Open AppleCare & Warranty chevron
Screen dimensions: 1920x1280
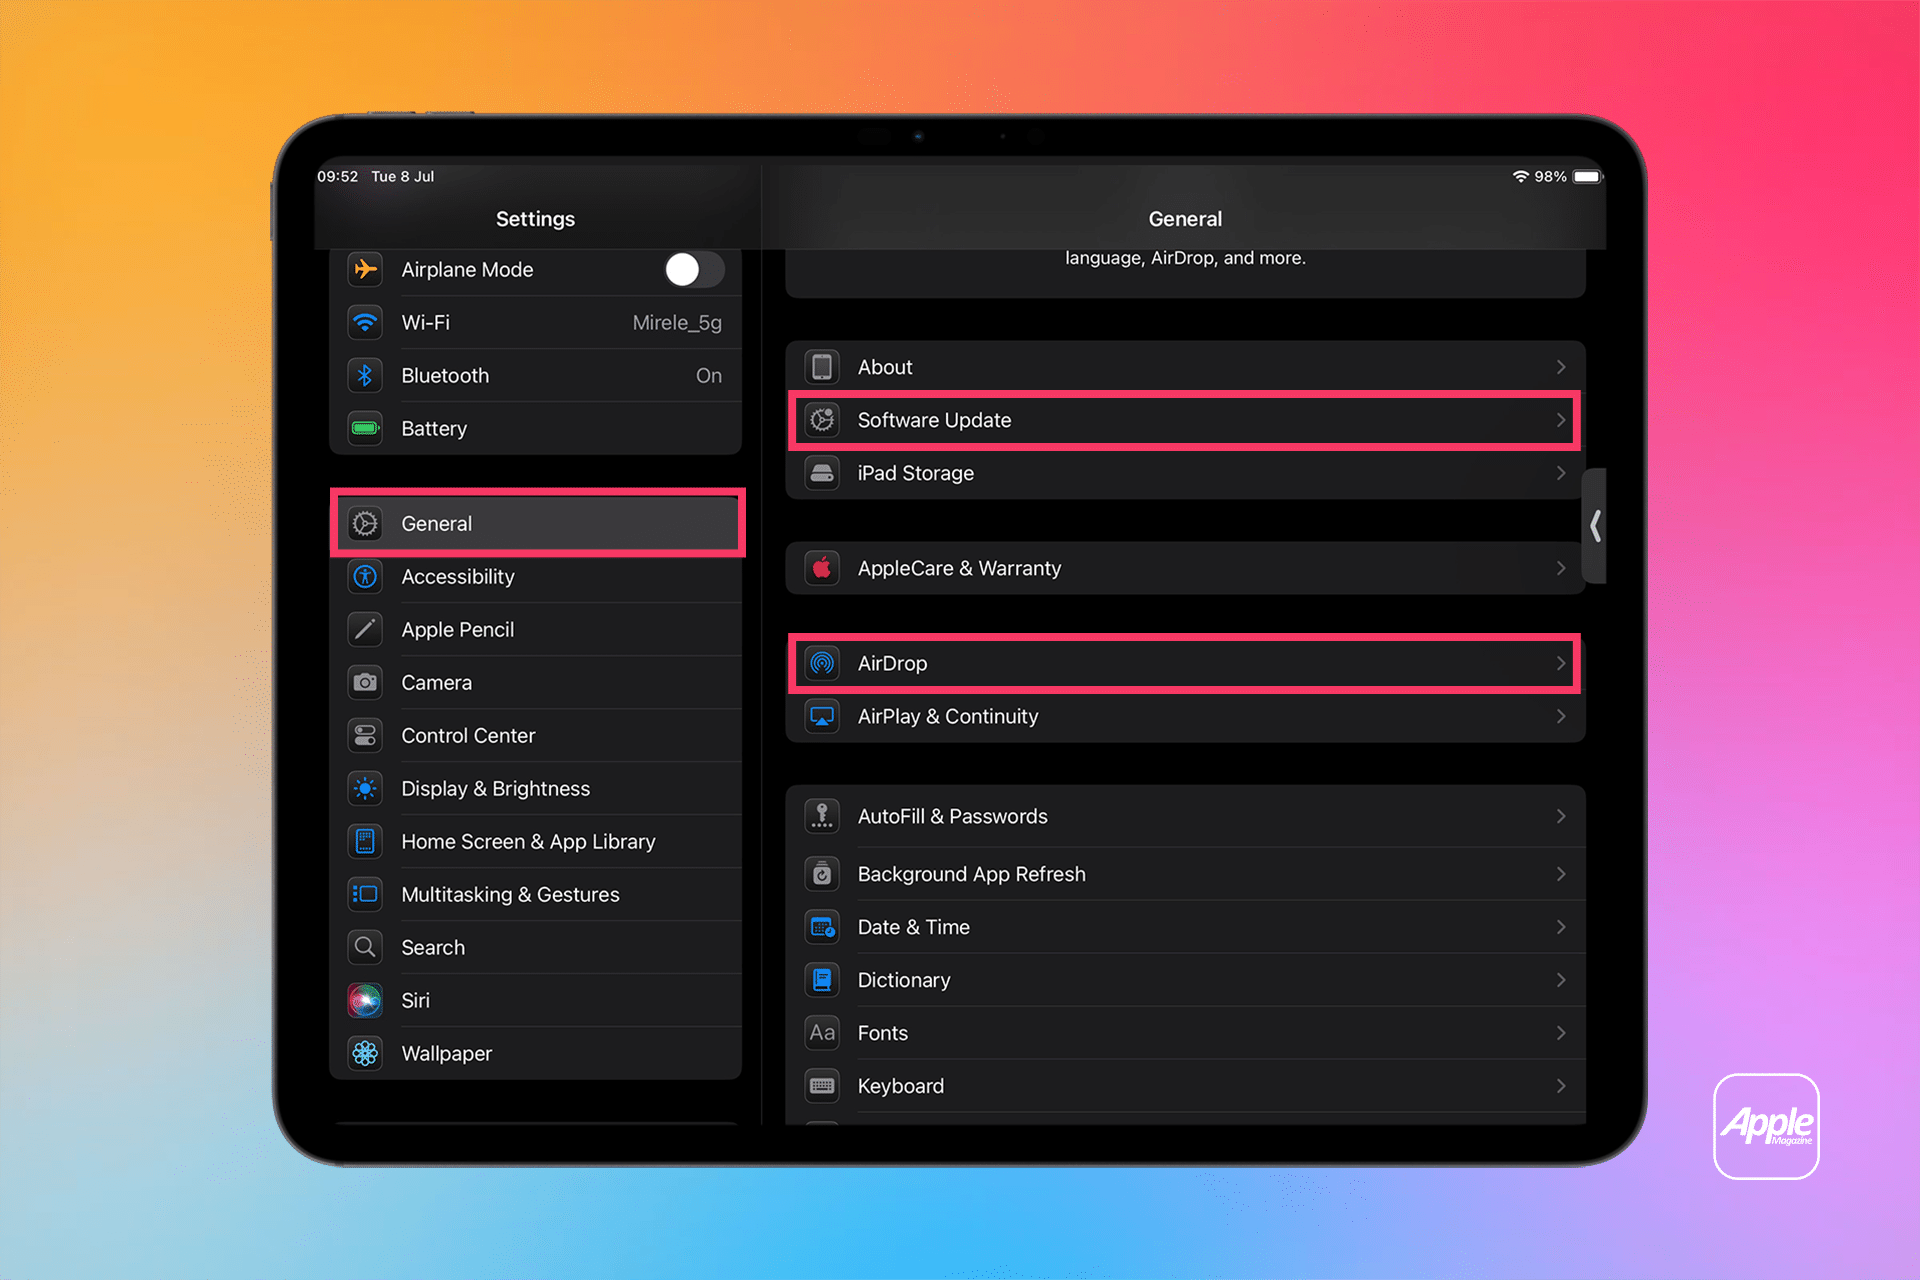[x=1561, y=568]
